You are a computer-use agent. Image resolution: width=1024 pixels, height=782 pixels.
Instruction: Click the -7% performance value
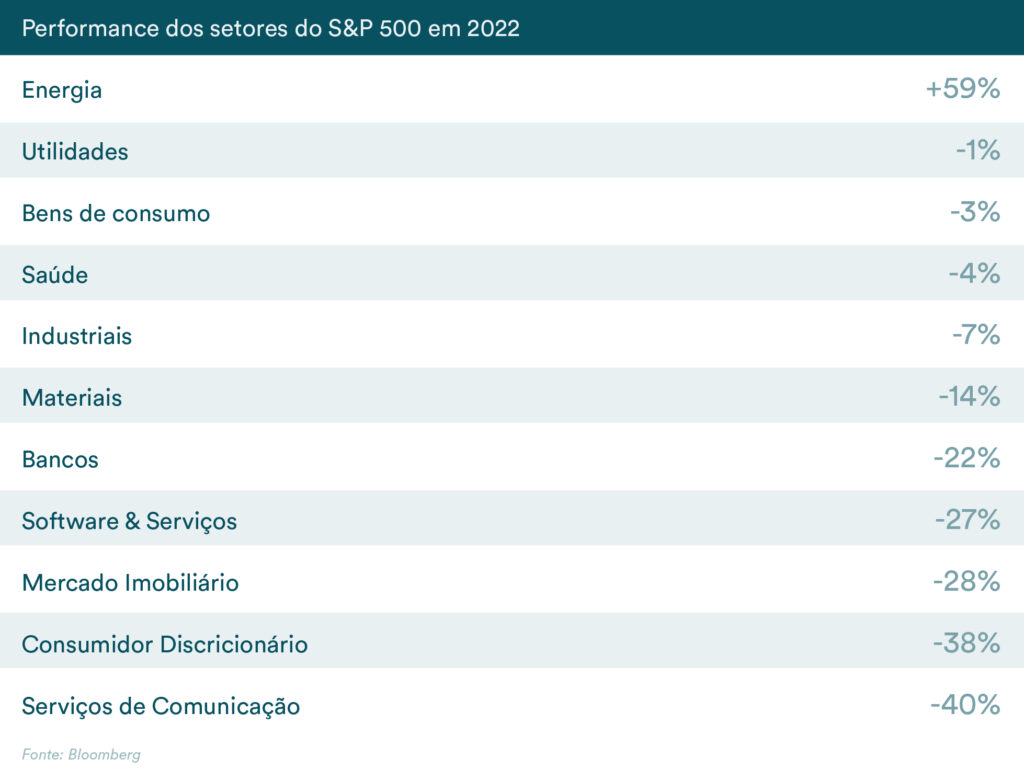[x=976, y=335]
